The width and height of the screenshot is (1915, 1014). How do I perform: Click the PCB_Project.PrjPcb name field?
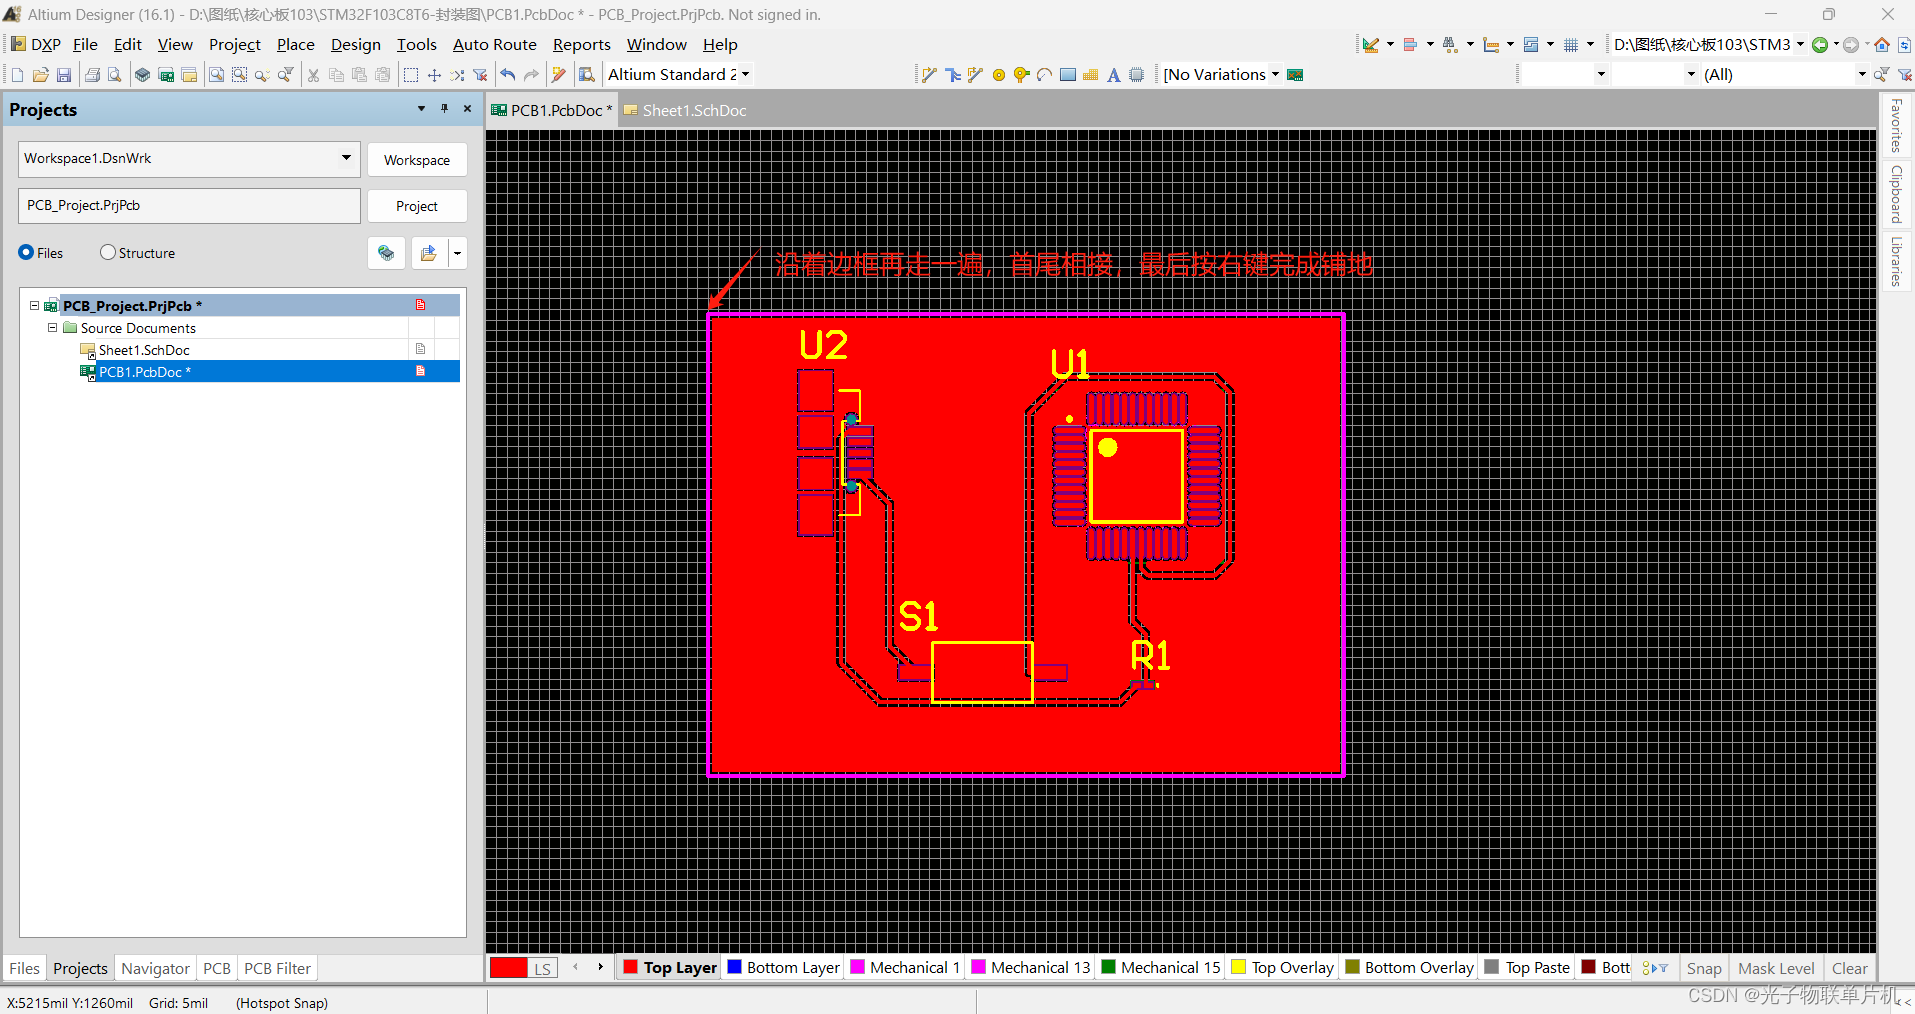click(189, 206)
